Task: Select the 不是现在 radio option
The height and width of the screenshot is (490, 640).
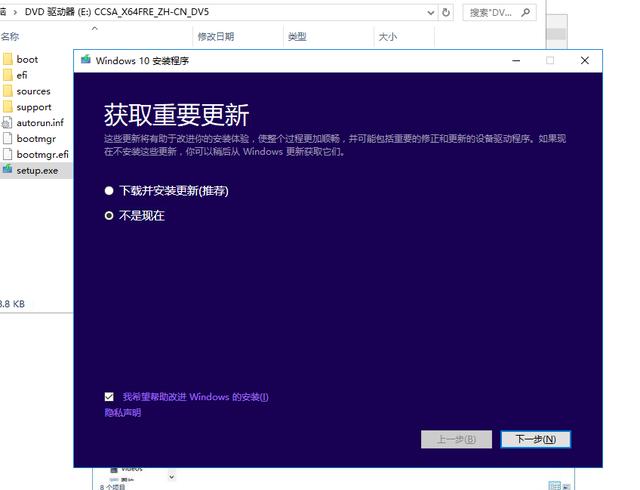Action: coord(109,216)
